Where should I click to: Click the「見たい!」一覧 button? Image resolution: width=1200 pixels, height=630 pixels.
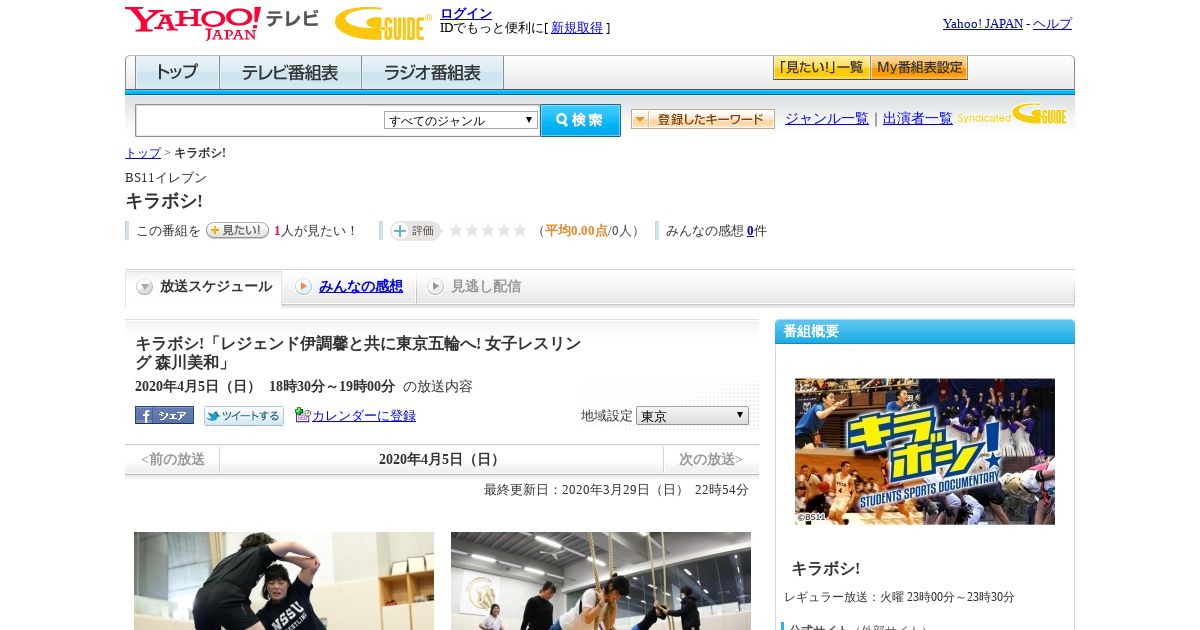click(821, 68)
